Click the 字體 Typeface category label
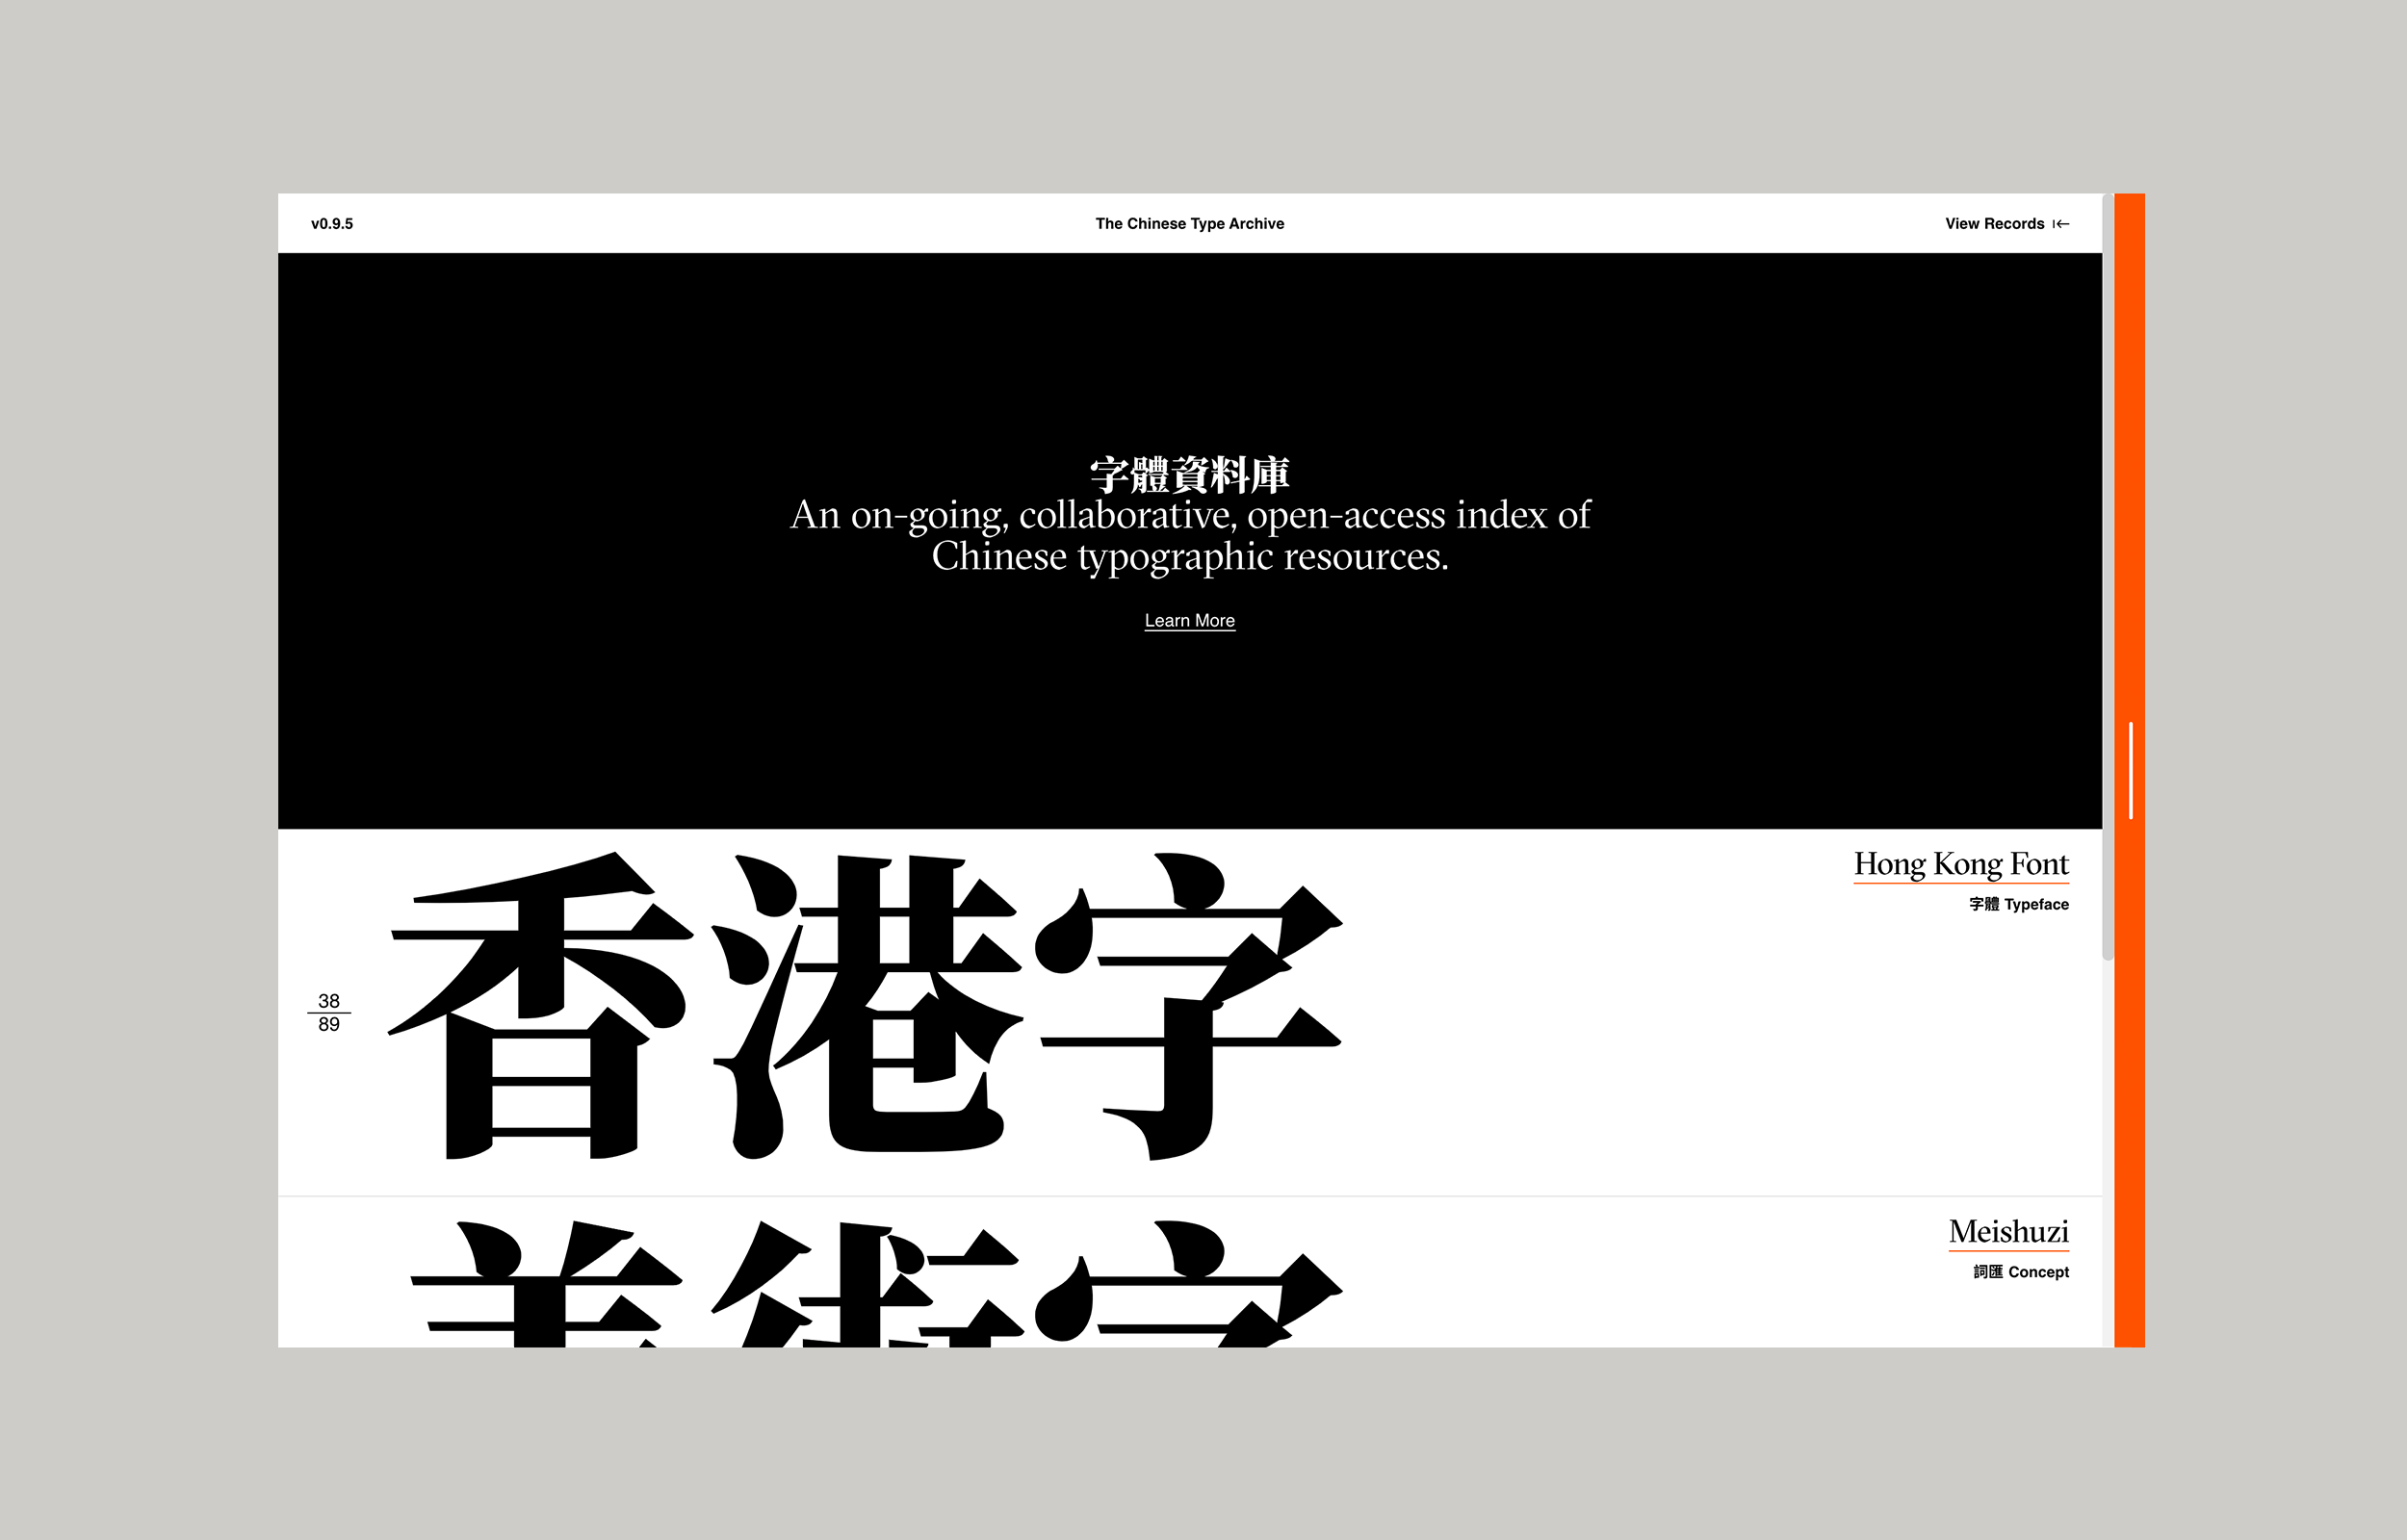 [2018, 905]
